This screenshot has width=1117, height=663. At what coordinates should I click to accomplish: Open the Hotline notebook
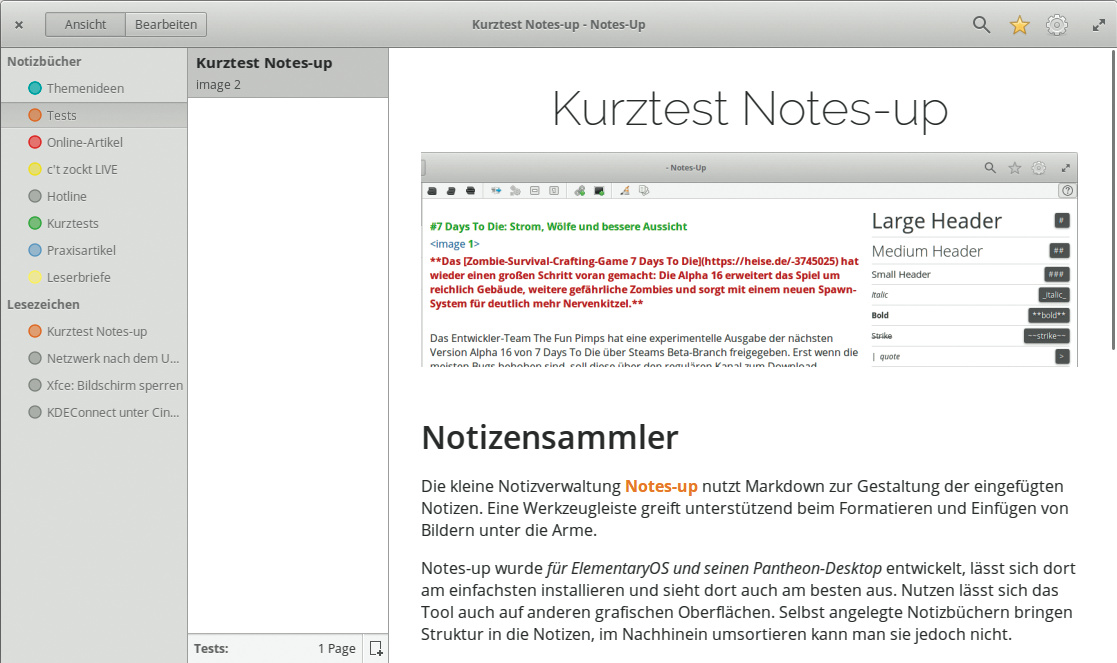[x=67, y=196]
